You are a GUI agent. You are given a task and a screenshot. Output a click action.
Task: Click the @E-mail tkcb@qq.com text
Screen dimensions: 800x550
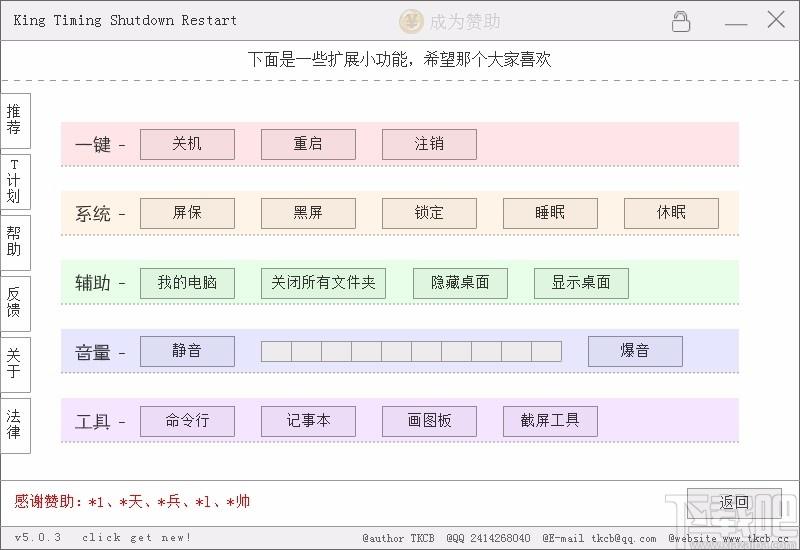[599, 538]
